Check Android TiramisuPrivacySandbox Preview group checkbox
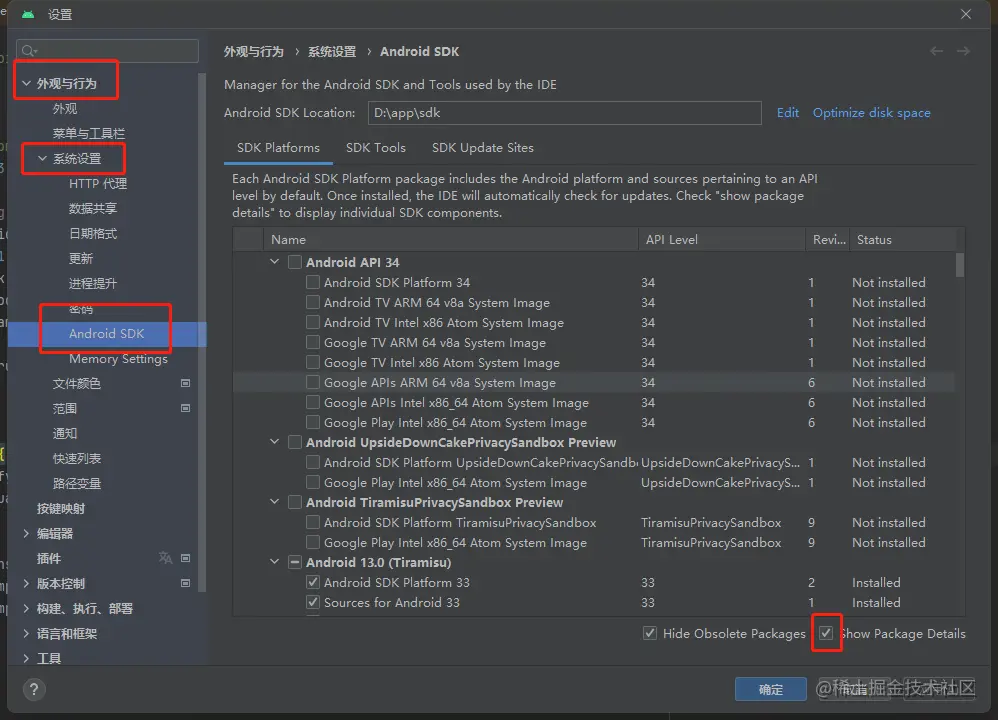Screen dimensions: 998x720 click(x=295, y=502)
